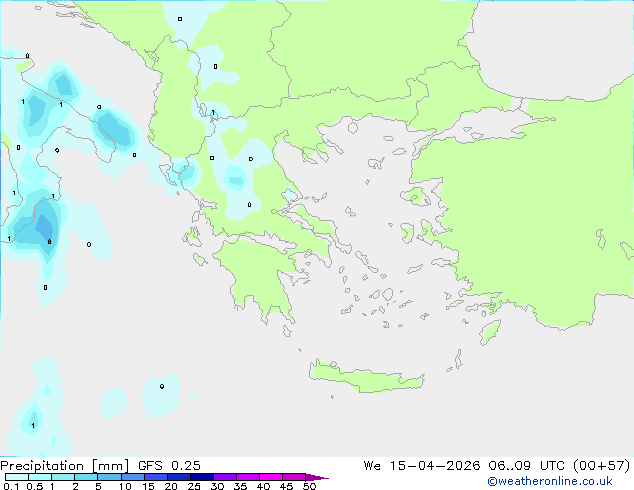Click the above-50 arrow tip of legend
634x490 pixels.
pos(317,477)
